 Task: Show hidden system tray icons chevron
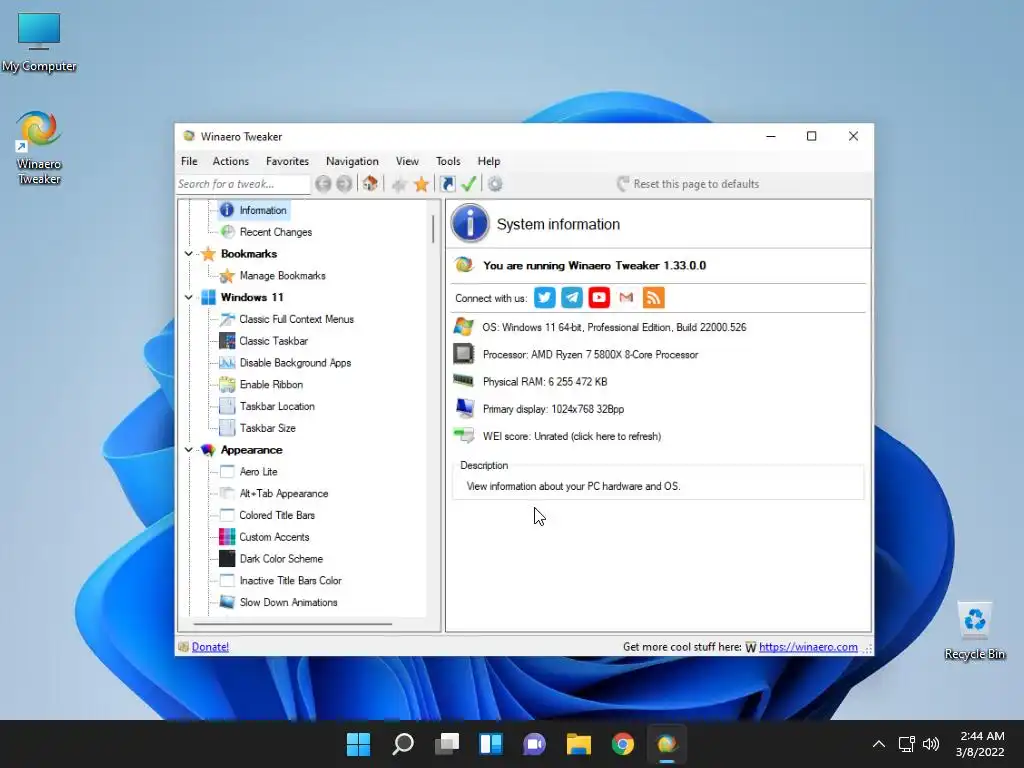pos(879,744)
